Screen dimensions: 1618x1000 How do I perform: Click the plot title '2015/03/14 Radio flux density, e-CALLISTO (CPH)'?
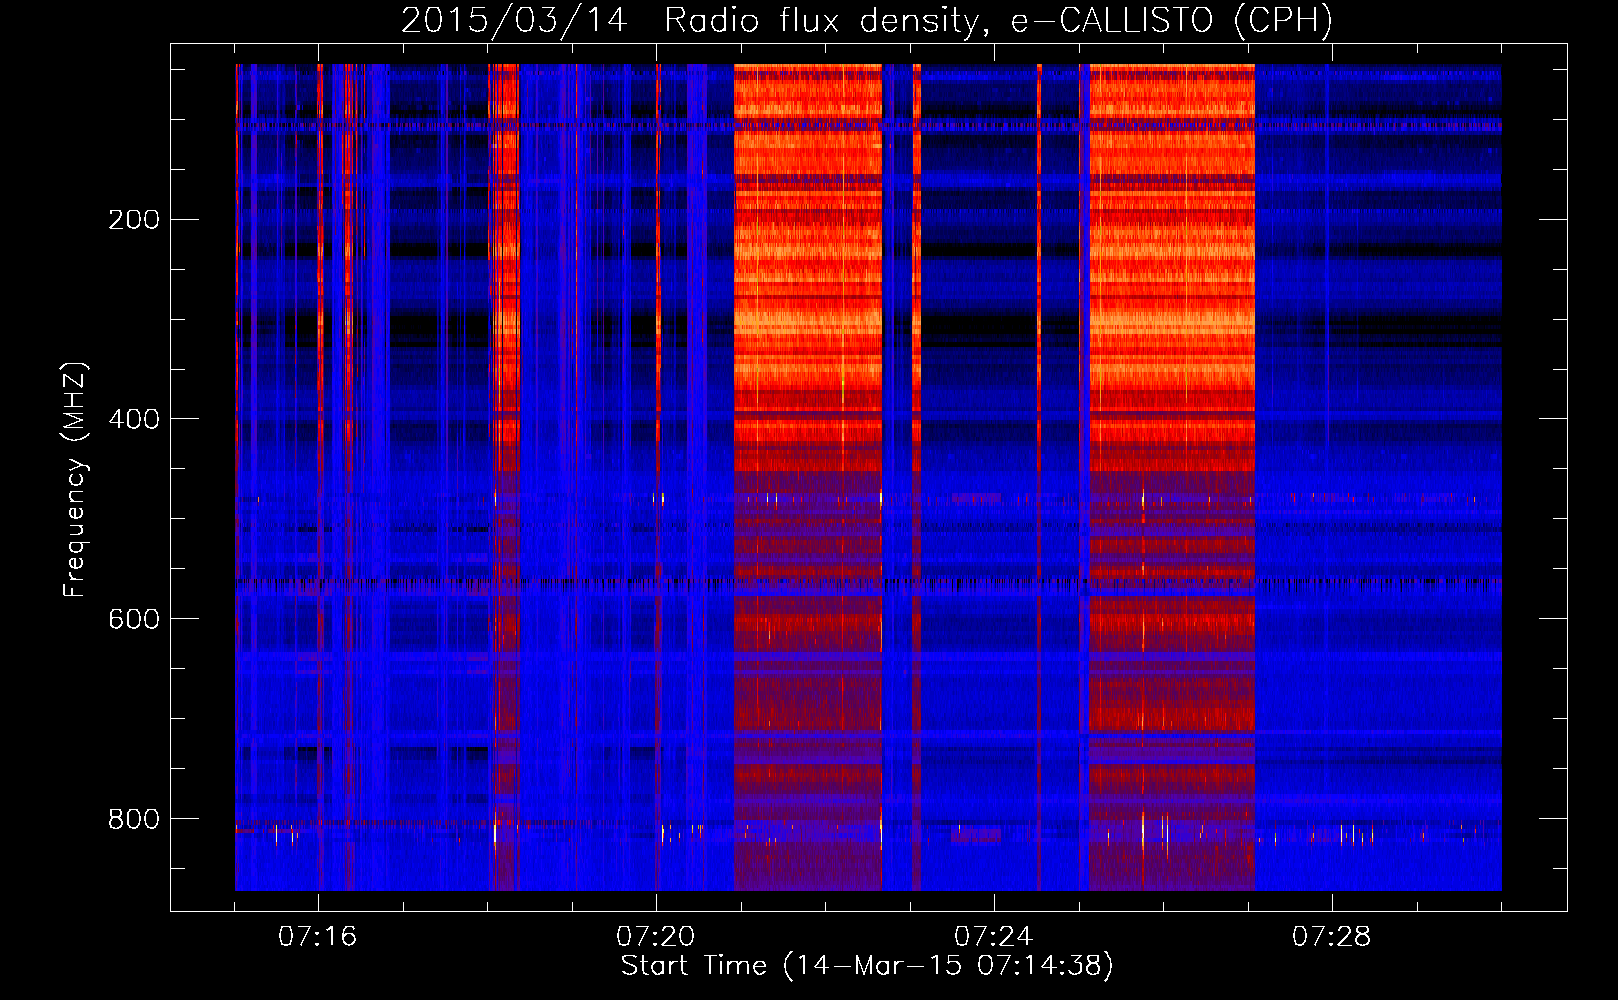(x=867, y=20)
